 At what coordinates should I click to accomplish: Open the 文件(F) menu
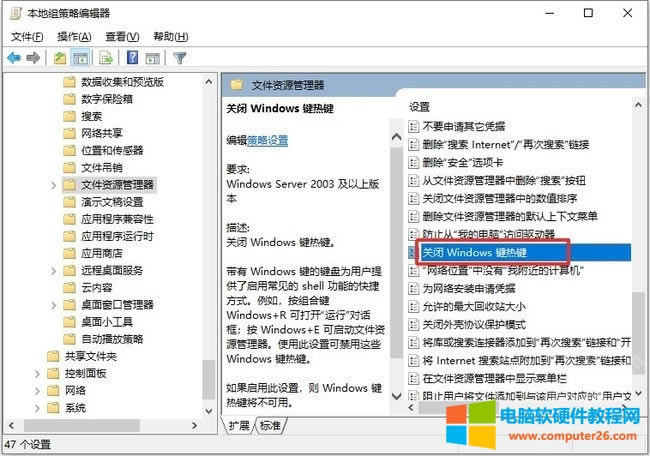(x=27, y=36)
